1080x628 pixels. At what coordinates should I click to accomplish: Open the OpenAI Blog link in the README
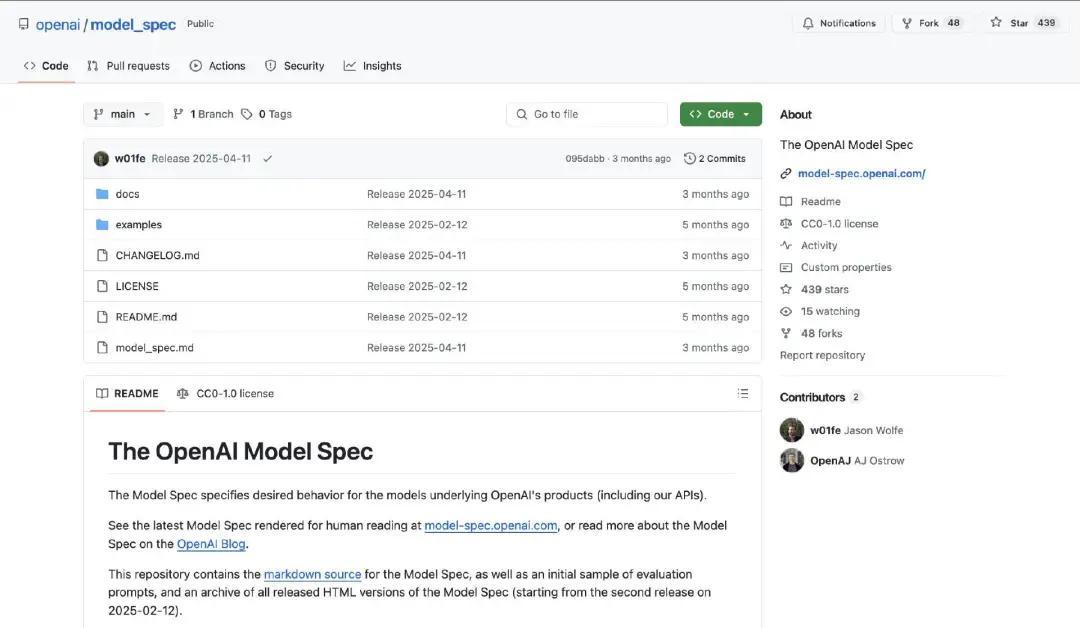pos(210,543)
